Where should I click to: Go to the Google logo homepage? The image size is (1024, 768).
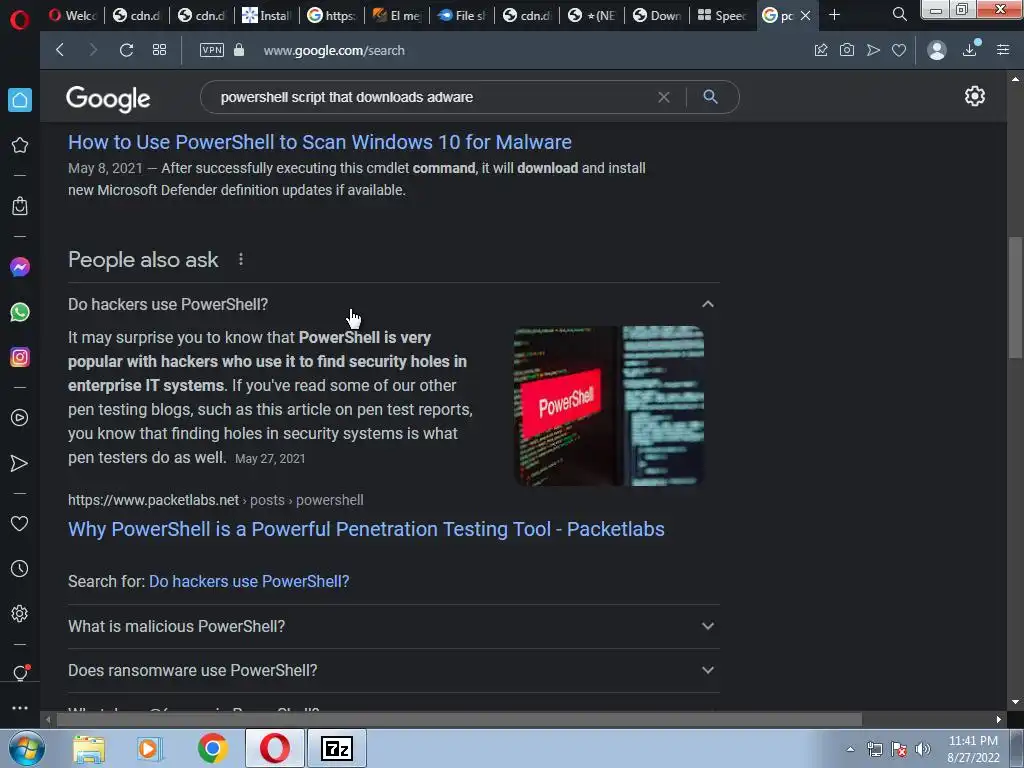pos(108,99)
